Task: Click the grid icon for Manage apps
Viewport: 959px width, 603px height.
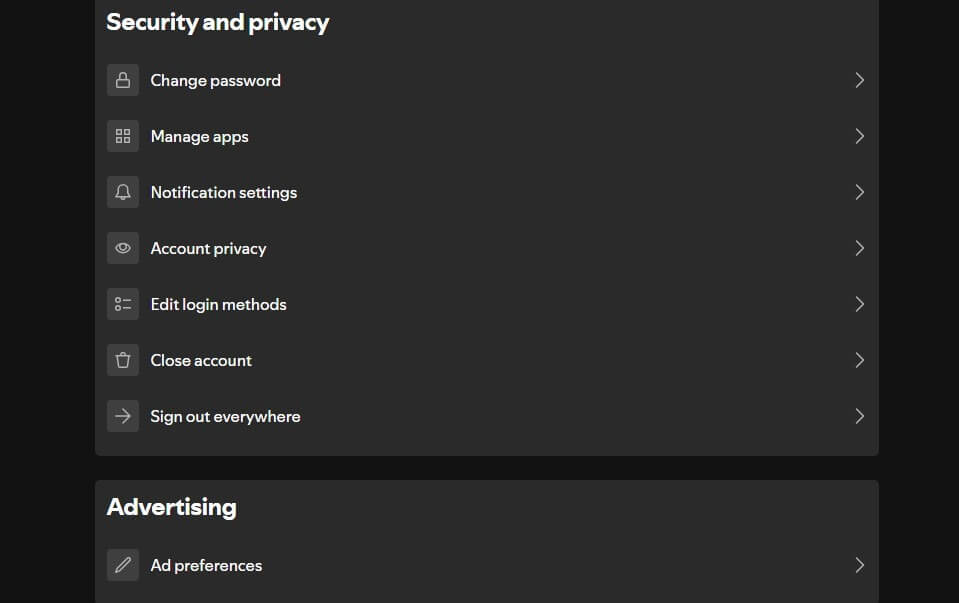Action: pyautogui.click(x=123, y=136)
